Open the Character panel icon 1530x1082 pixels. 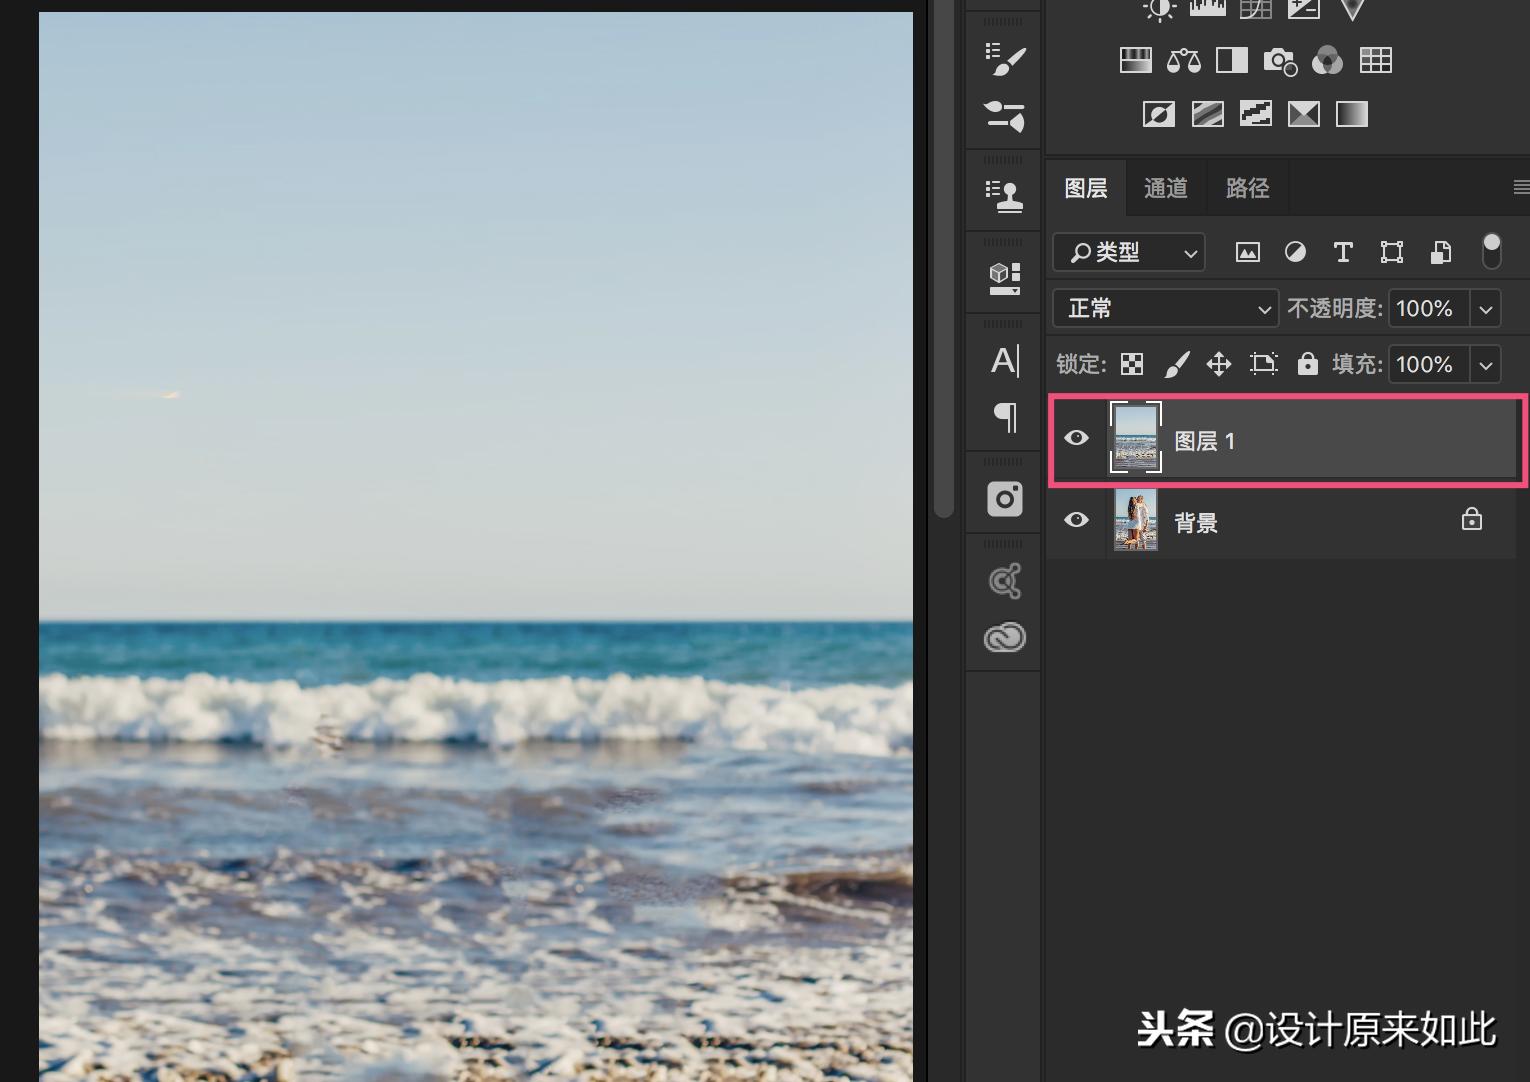pyautogui.click(x=1005, y=360)
